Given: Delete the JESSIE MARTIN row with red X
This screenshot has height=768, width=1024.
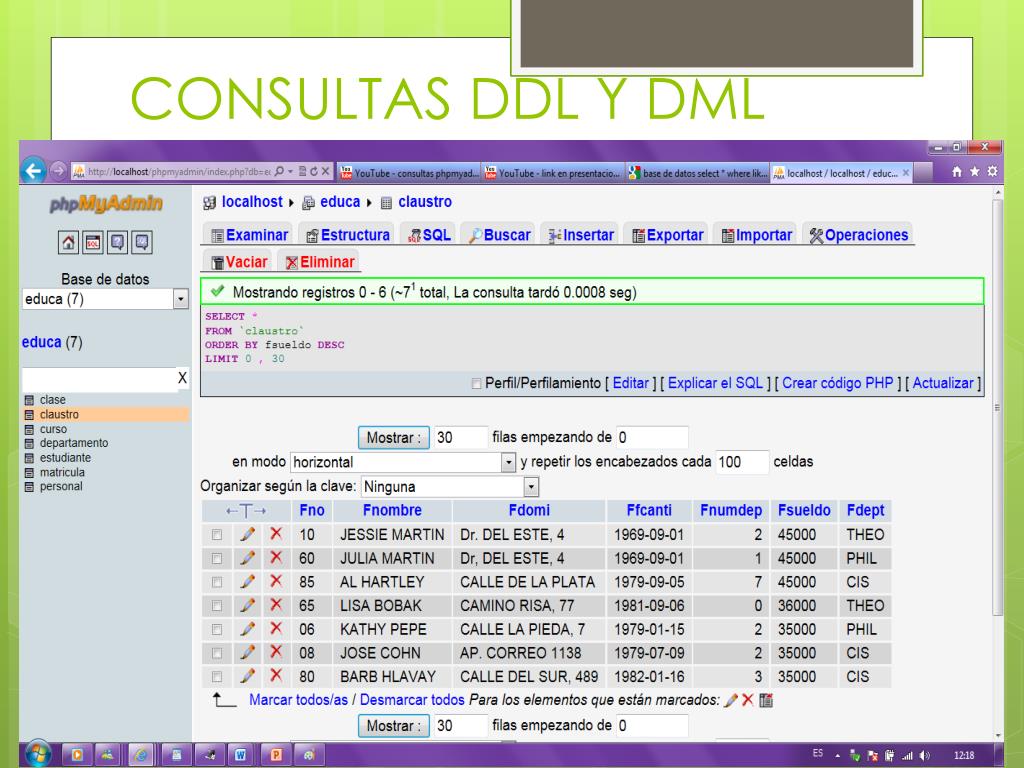Looking at the screenshot, I should point(276,534).
